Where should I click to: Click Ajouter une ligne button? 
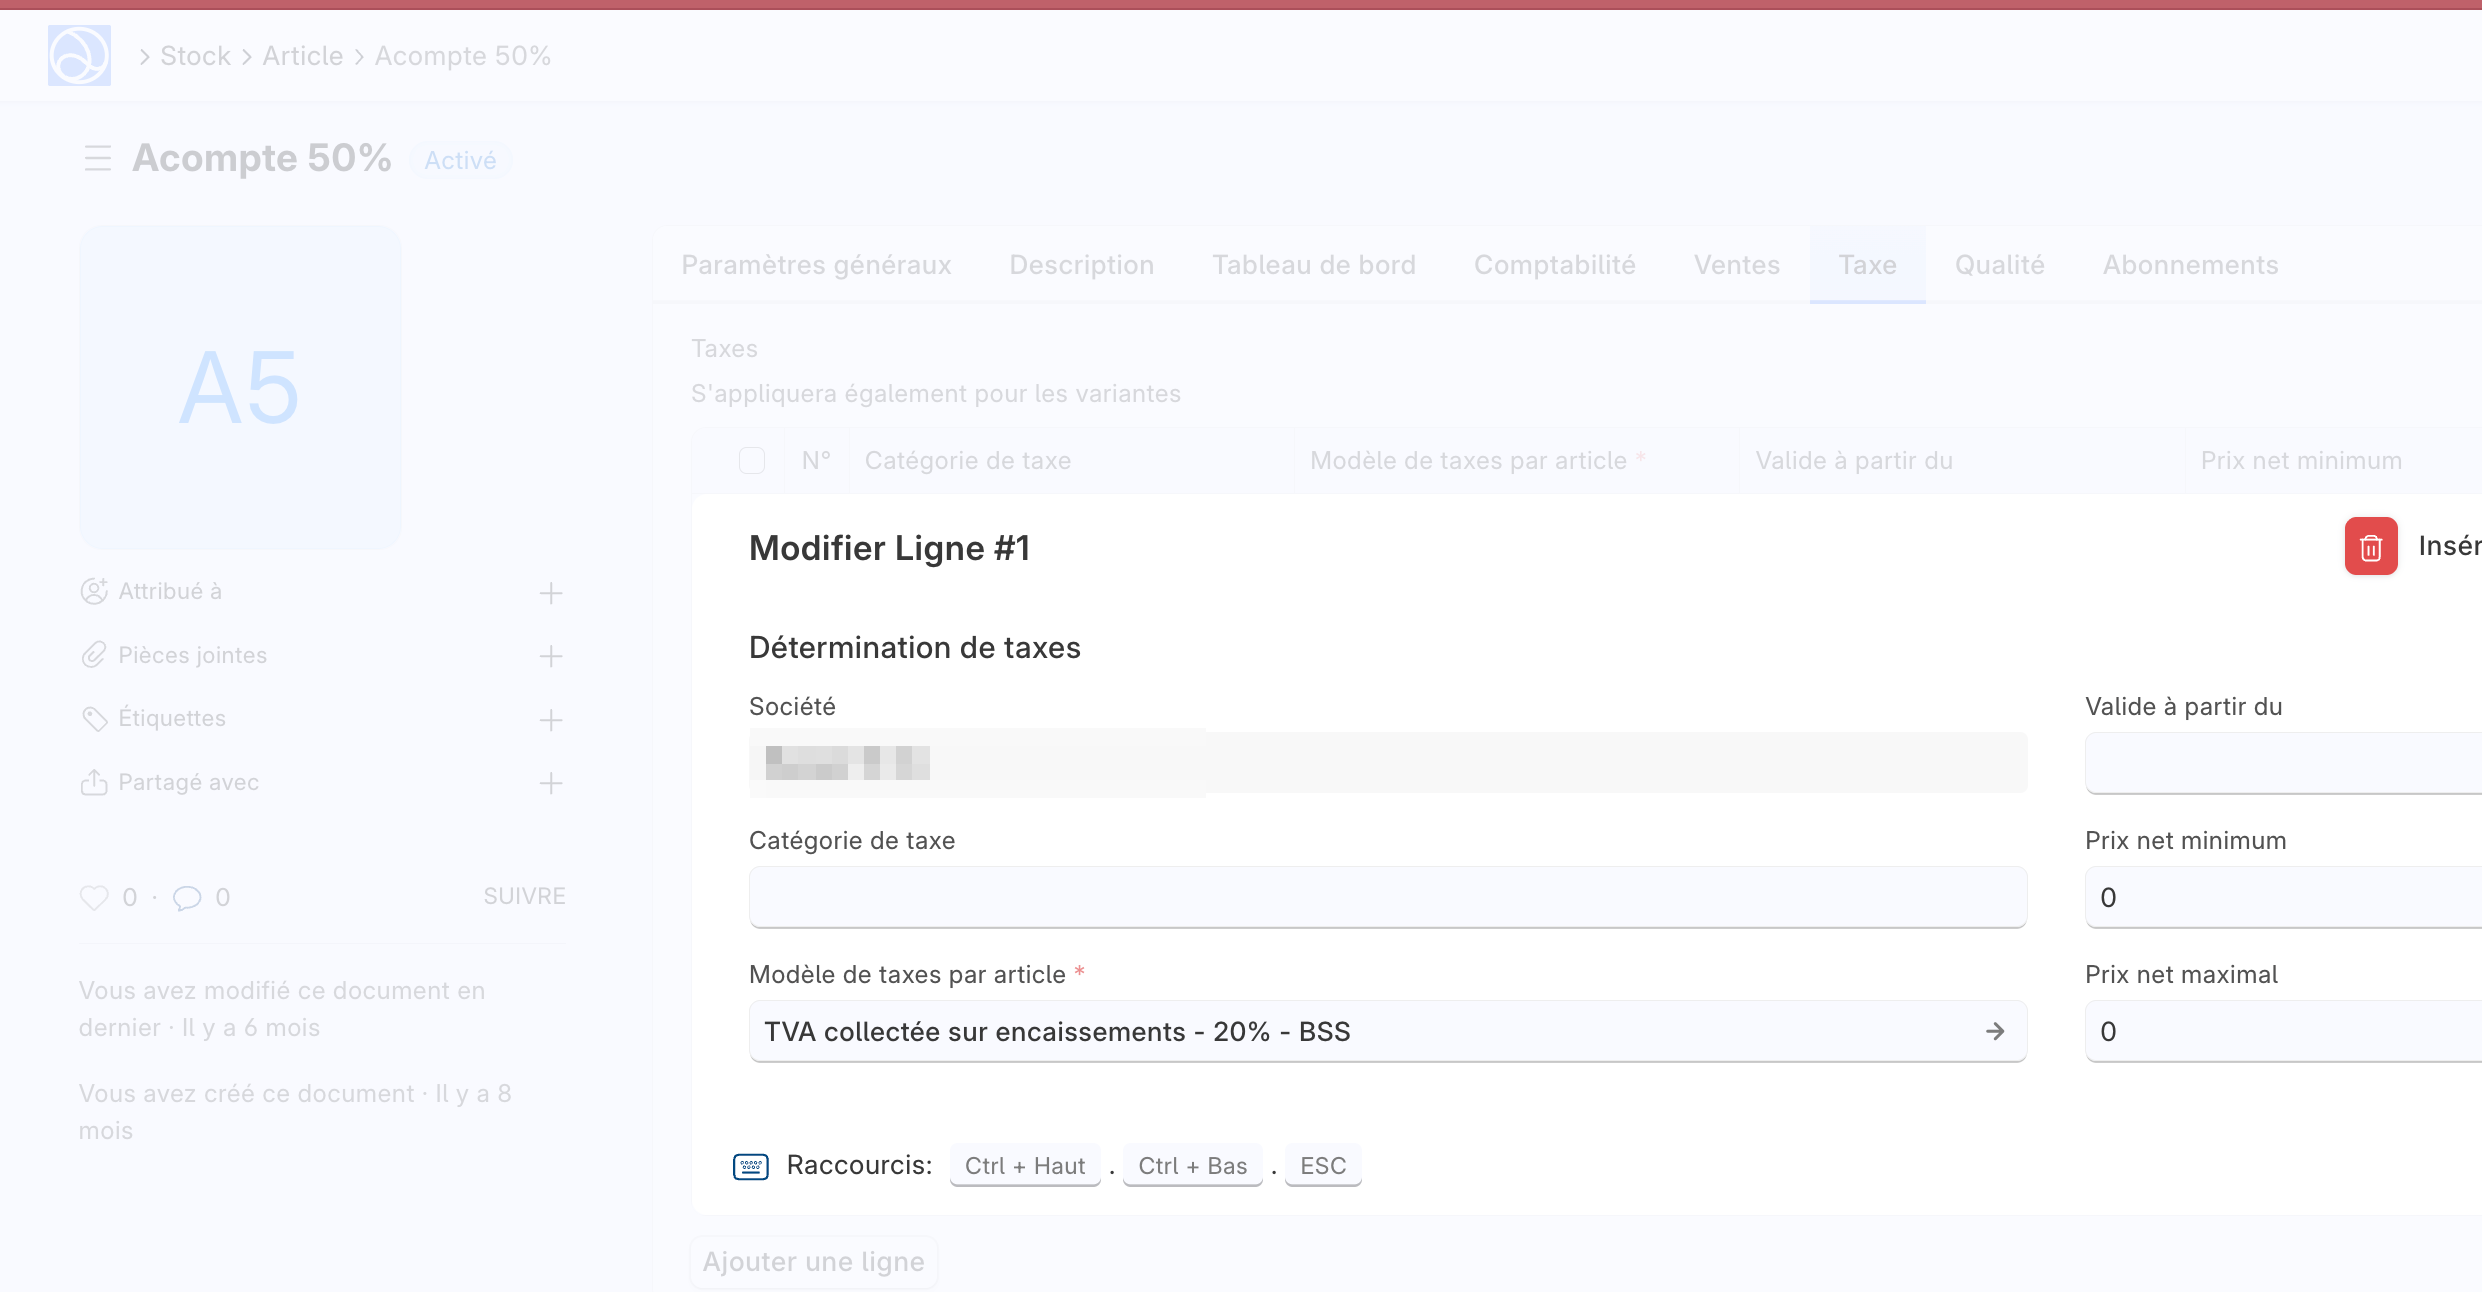point(813,1262)
